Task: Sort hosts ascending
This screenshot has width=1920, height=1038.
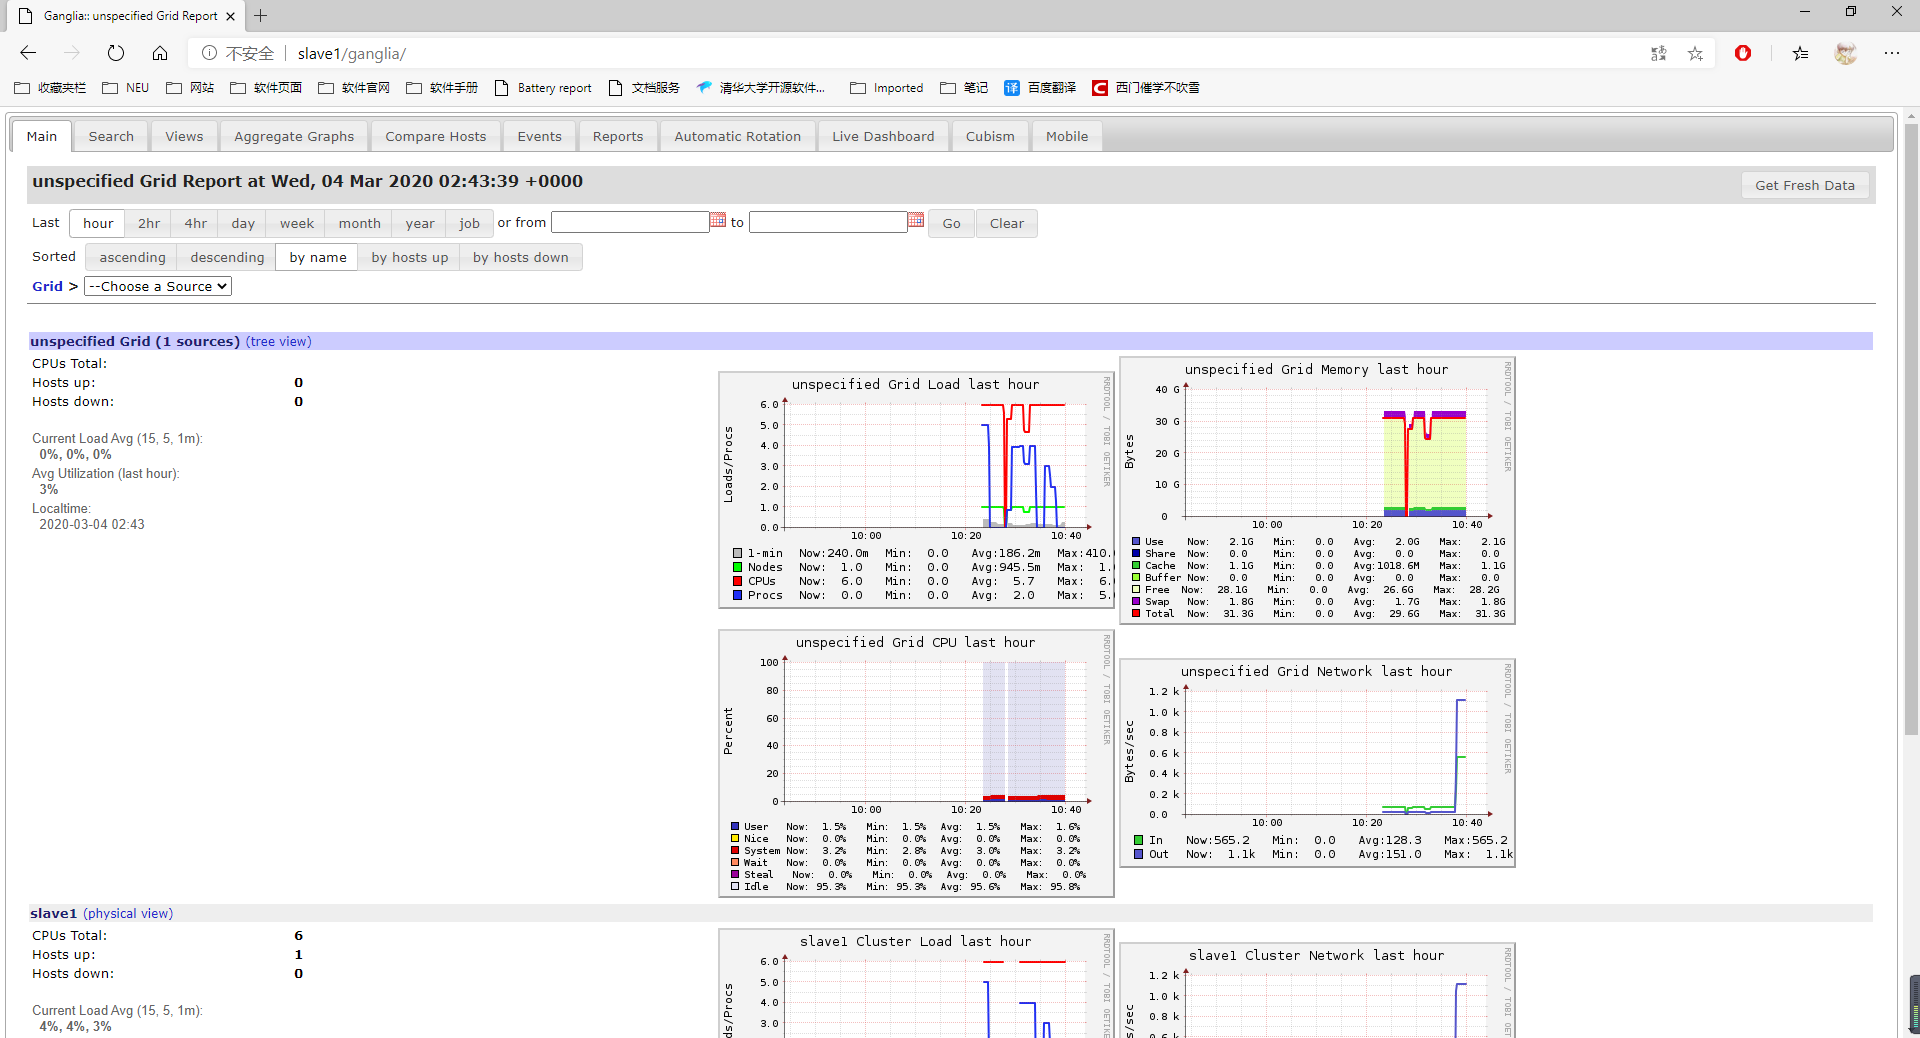Action: coord(132,257)
